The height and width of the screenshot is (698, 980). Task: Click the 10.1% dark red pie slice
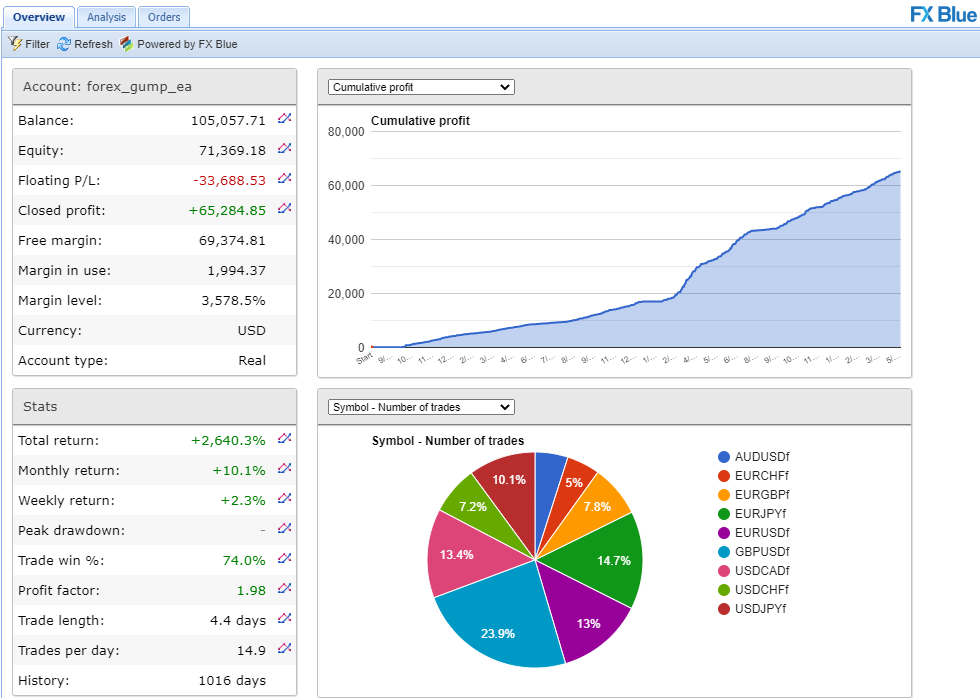point(509,487)
